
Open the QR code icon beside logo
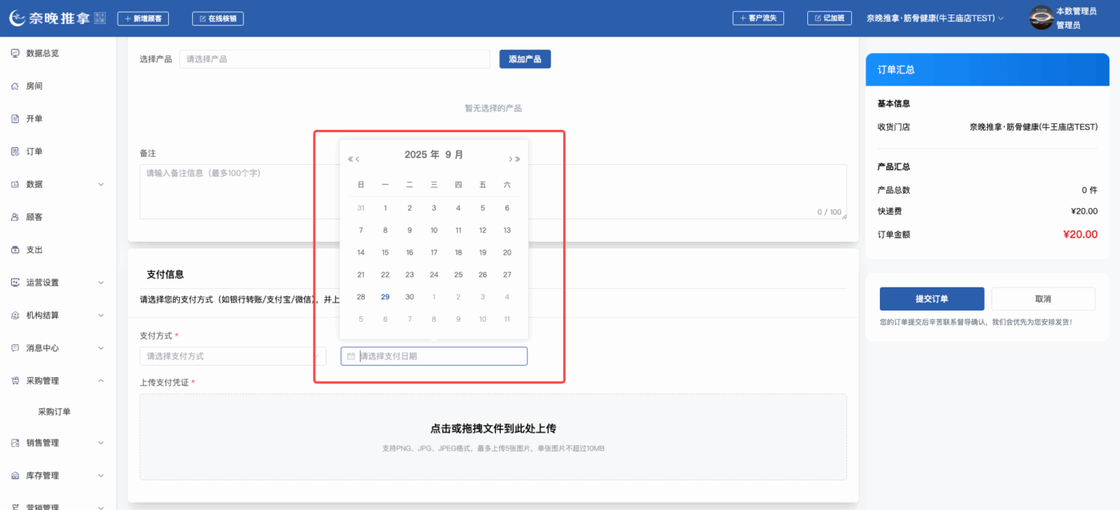[100, 19]
